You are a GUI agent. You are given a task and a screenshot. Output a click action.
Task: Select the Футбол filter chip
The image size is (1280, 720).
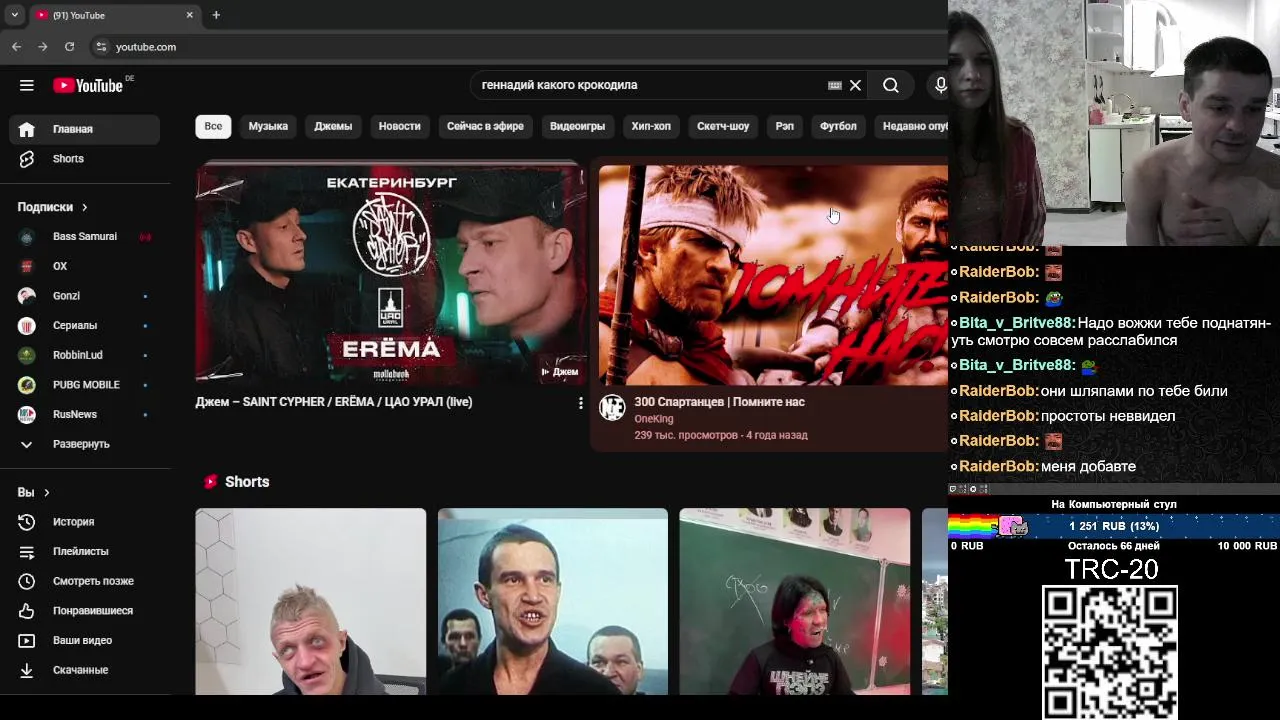[x=838, y=126]
